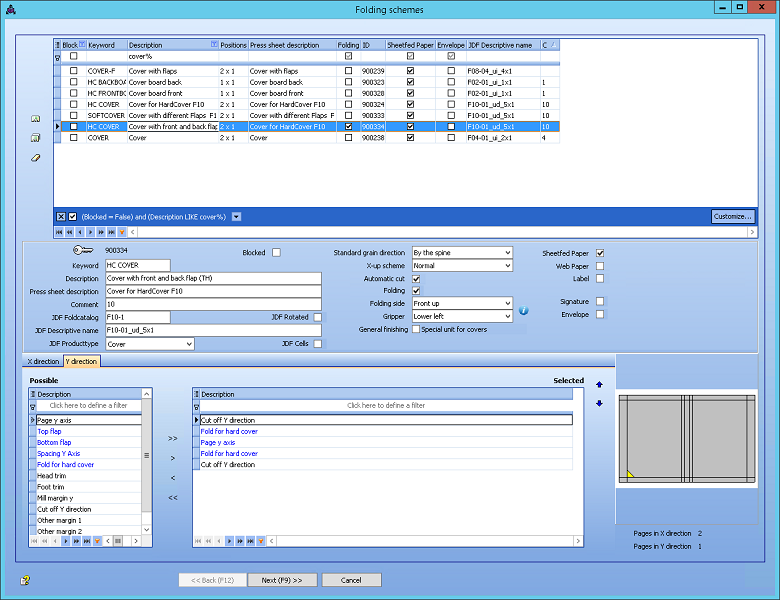Select 'Head trim' in Possible list

[x=89, y=476]
